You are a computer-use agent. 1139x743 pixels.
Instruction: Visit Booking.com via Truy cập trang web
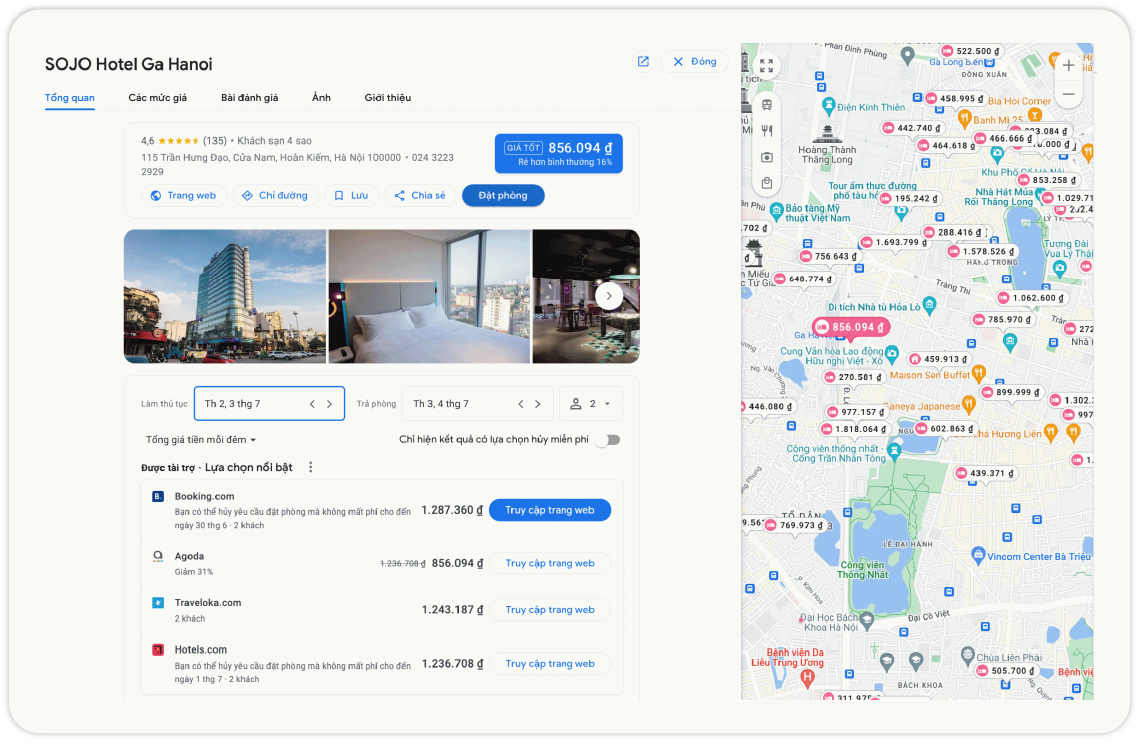[550, 511]
